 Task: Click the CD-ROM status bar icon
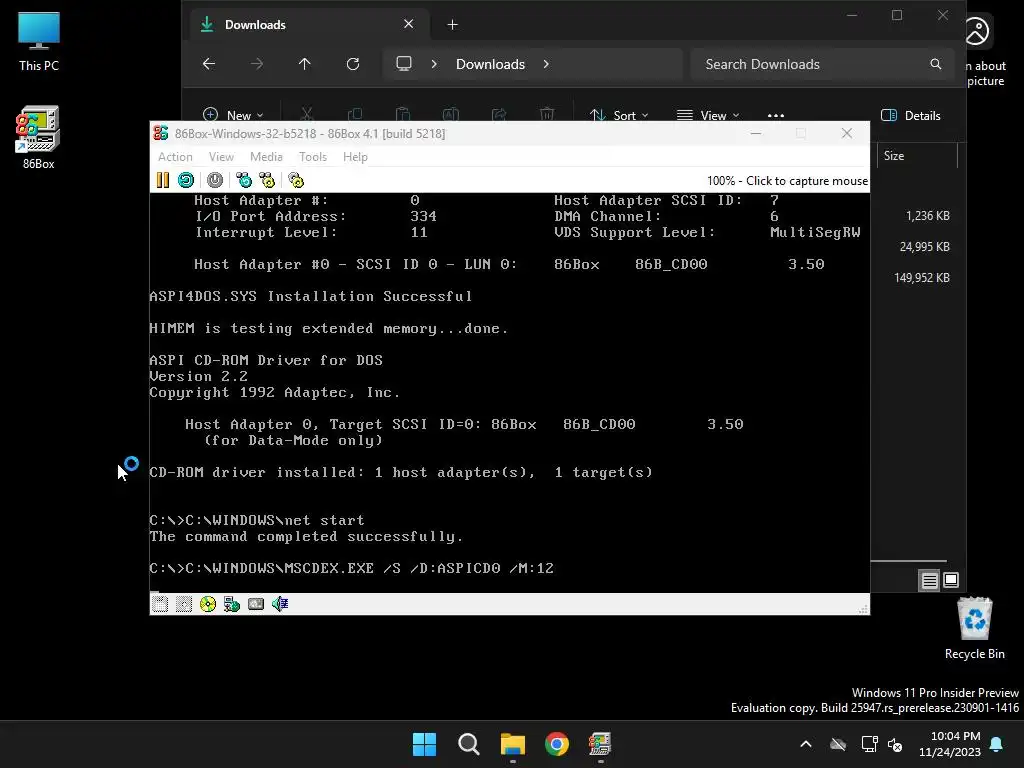click(x=208, y=604)
